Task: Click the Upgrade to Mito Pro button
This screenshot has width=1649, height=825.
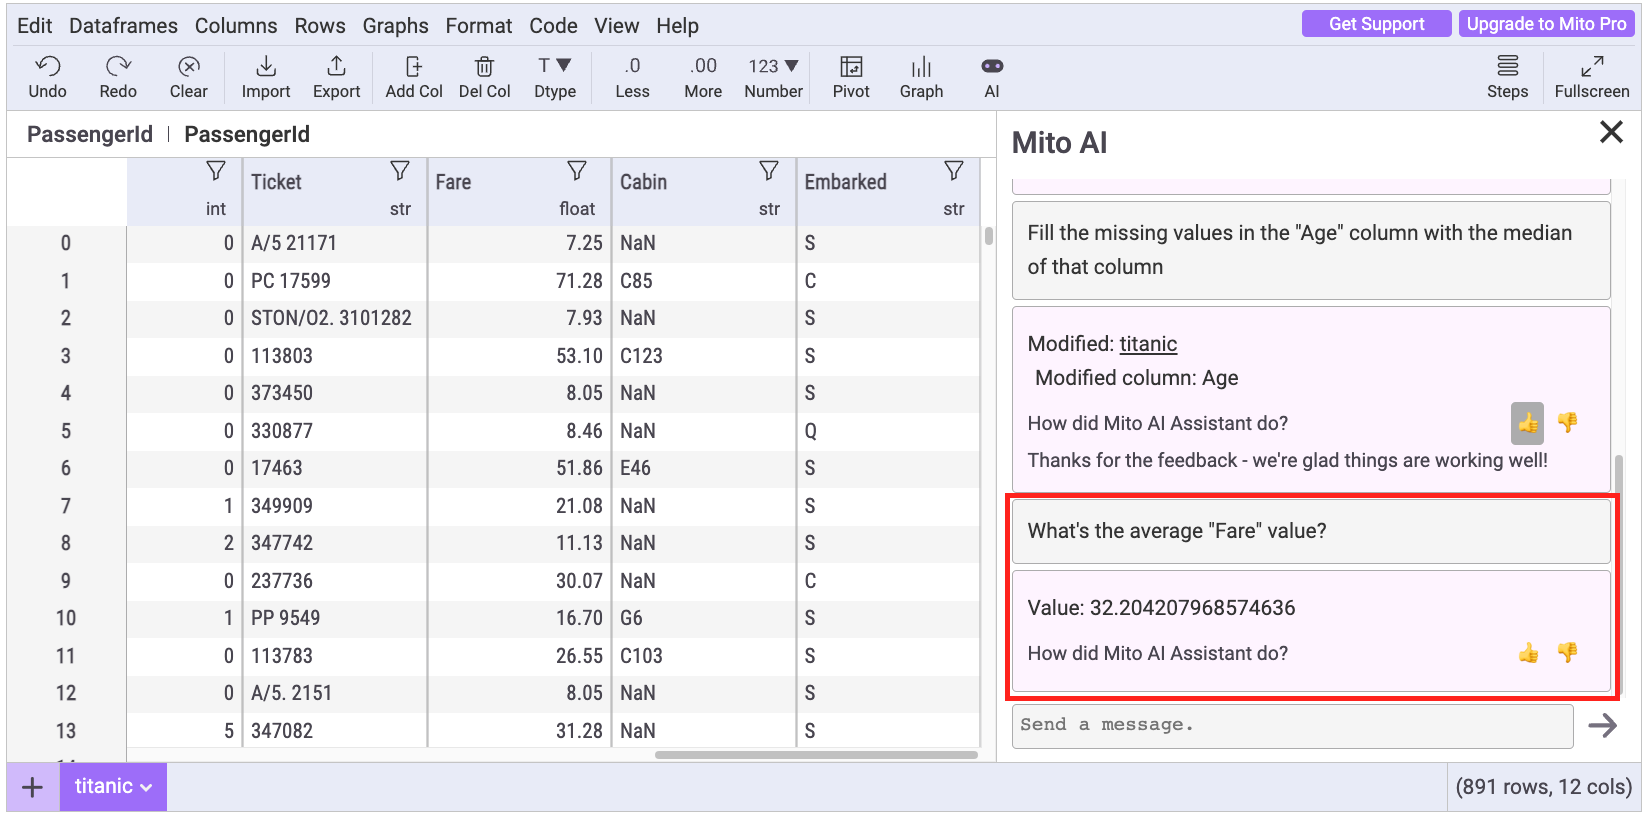Action: [1546, 24]
